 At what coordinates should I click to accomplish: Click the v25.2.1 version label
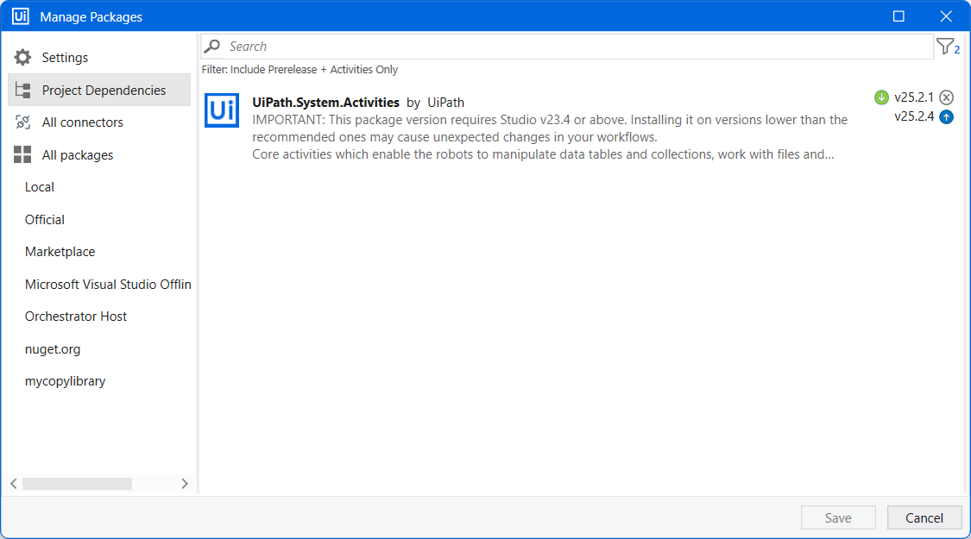tap(913, 97)
